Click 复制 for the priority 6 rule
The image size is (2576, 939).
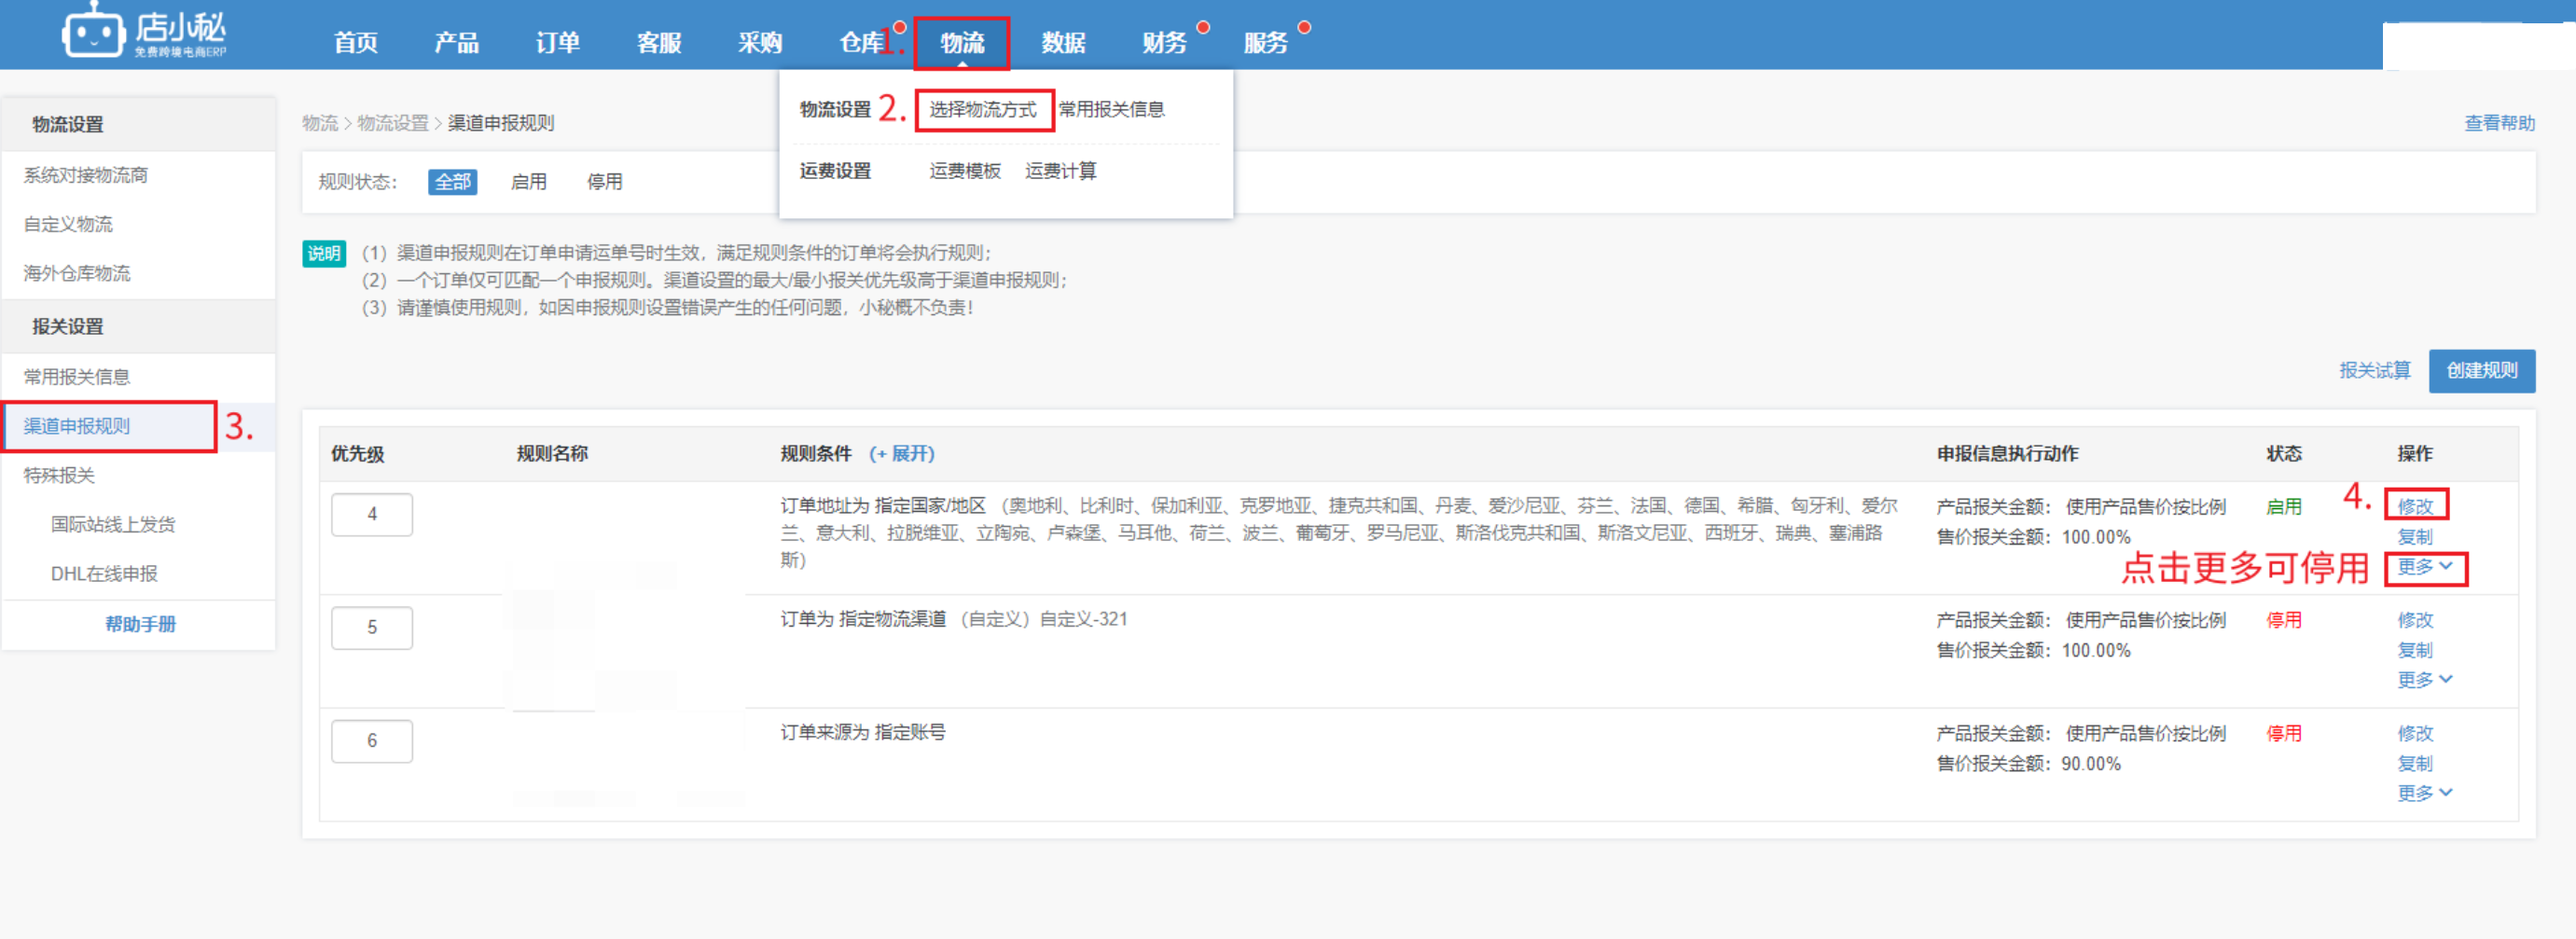tap(2415, 763)
